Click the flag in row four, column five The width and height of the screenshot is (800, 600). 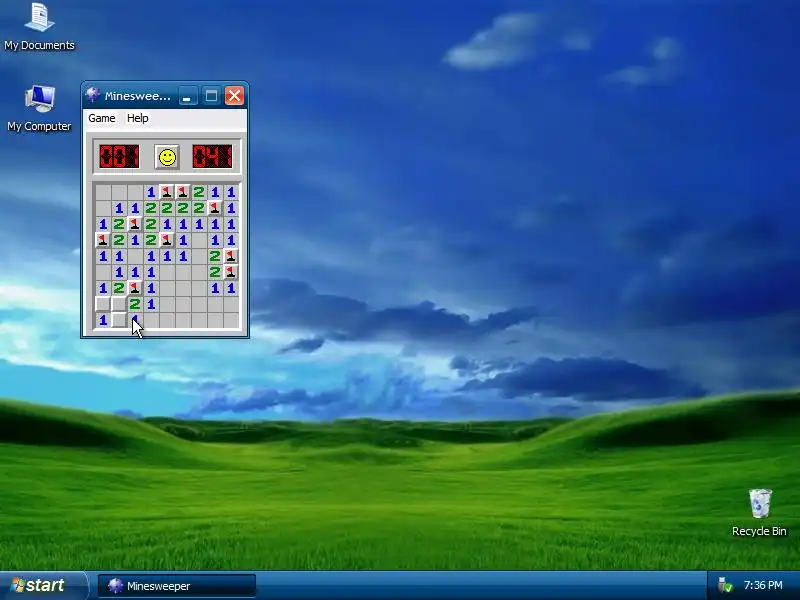pos(167,240)
